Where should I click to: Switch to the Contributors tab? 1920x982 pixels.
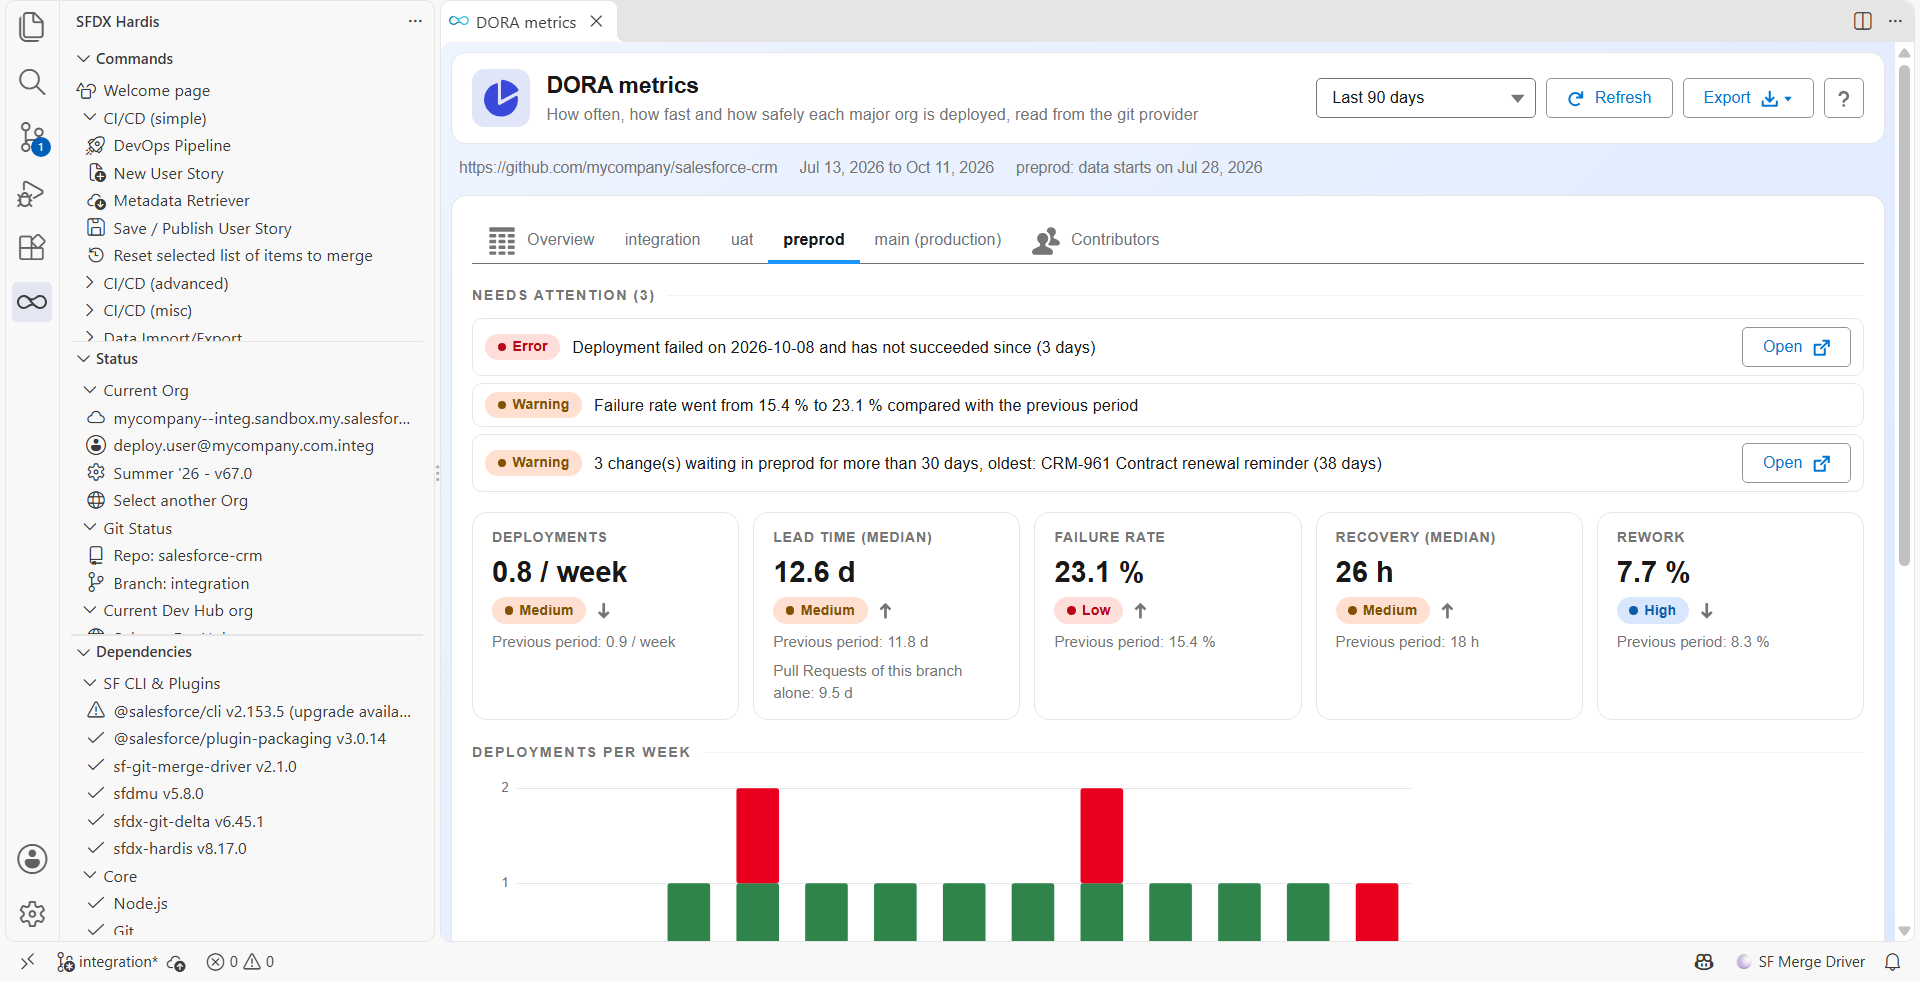[1096, 240]
